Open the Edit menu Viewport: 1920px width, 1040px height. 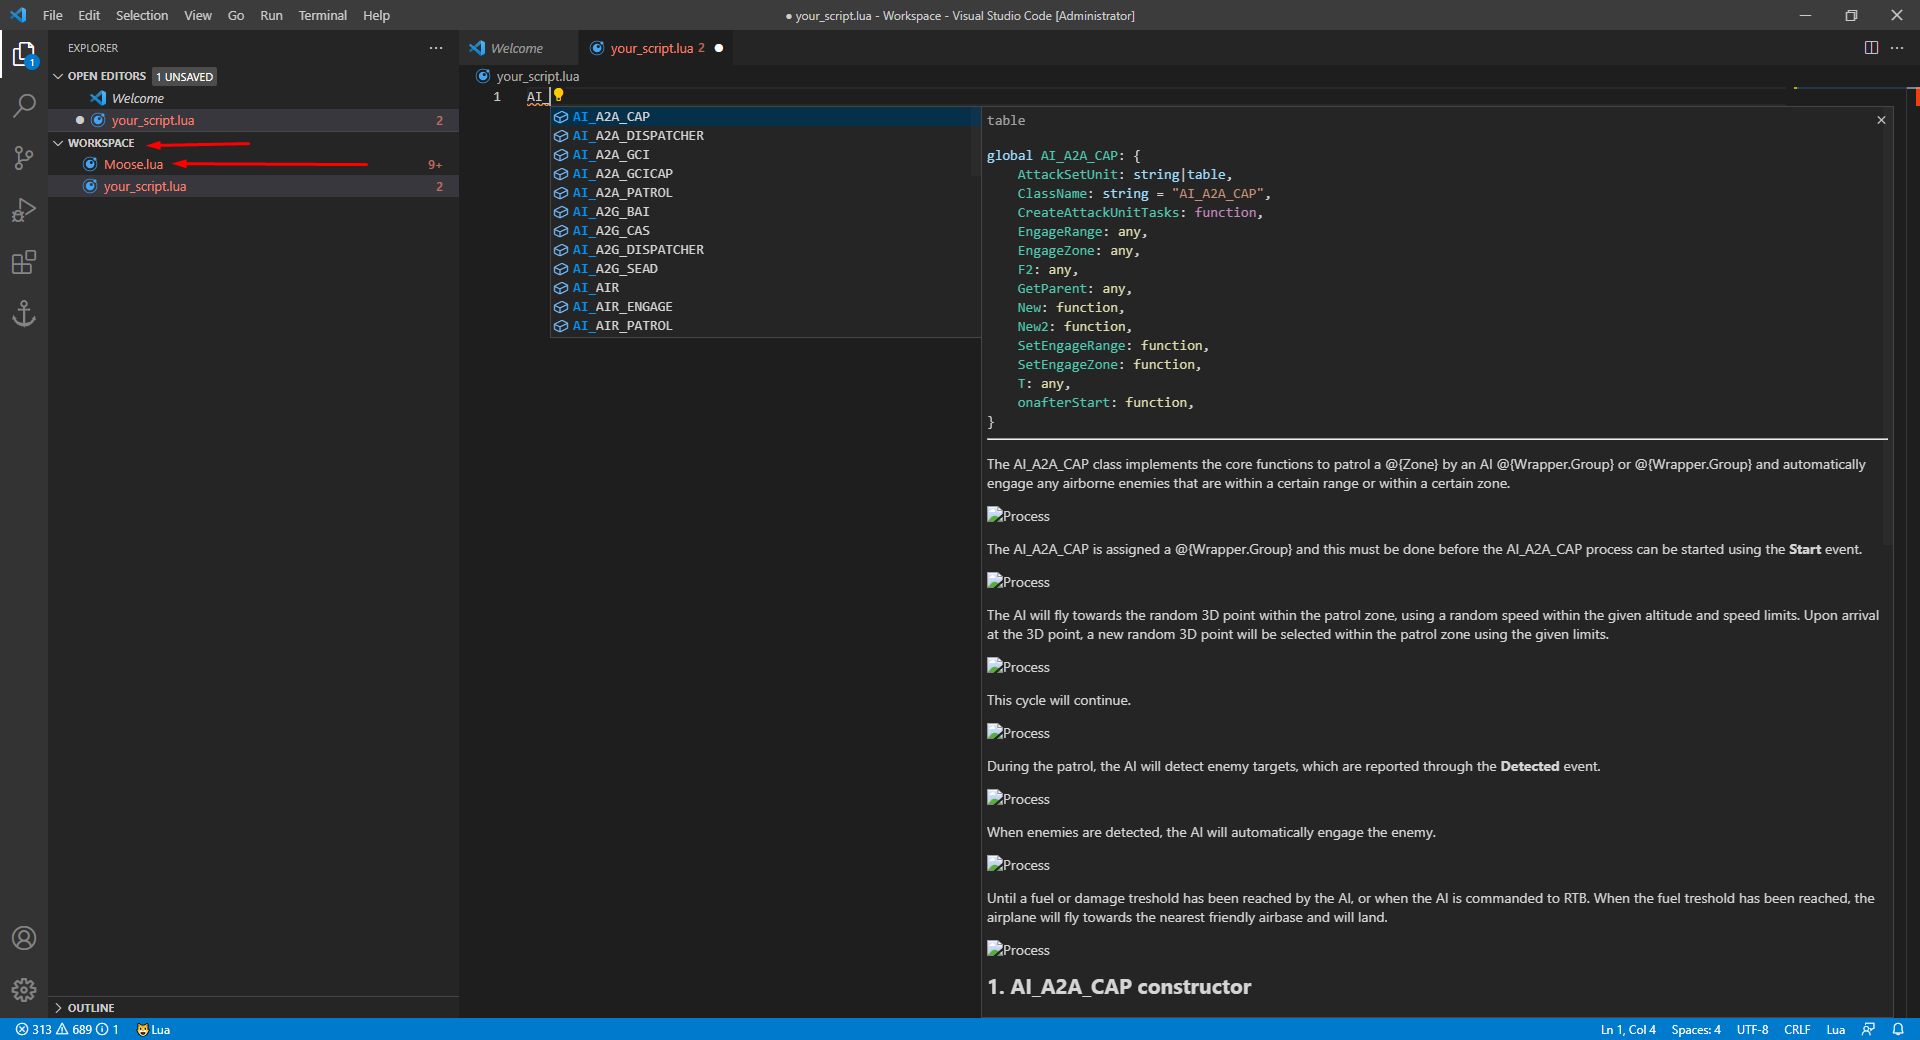pos(89,15)
